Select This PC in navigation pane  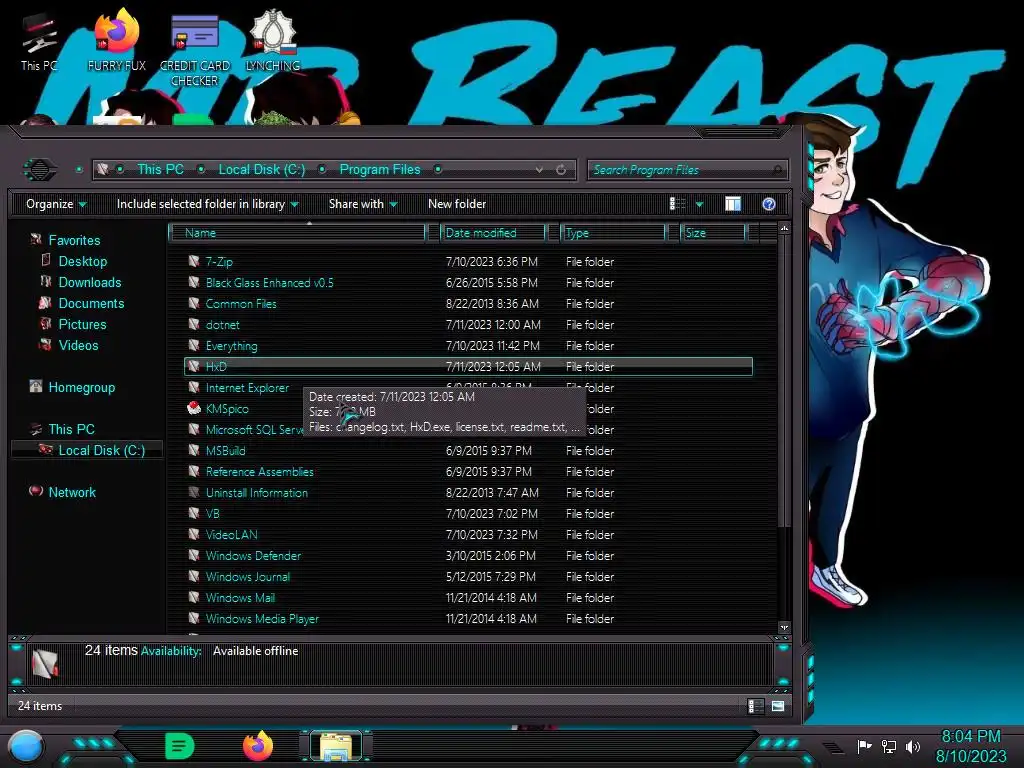[x=71, y=429]
